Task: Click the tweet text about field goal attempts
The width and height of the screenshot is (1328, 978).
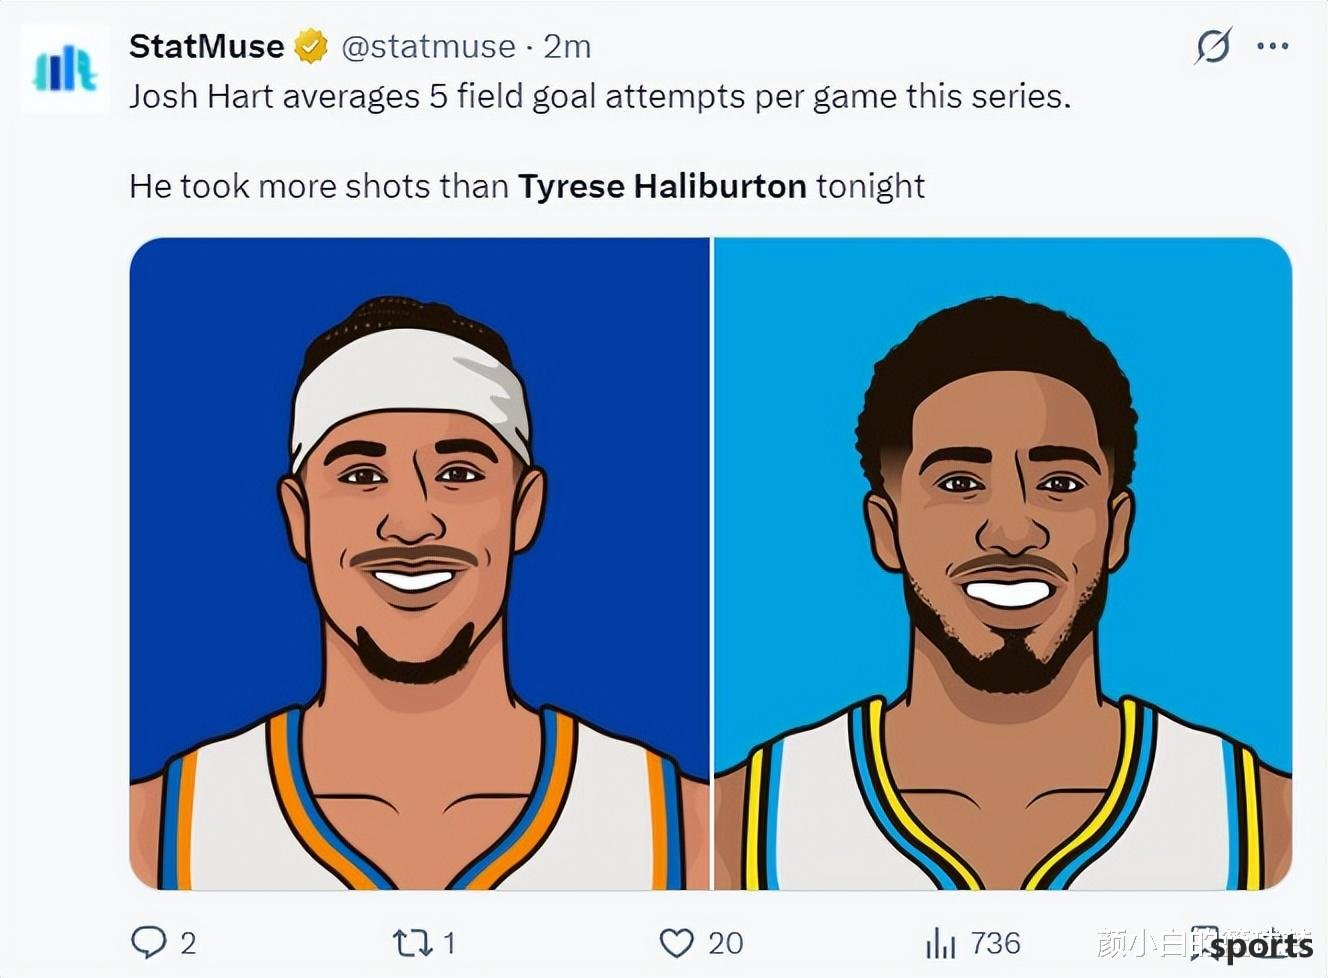Action: point(600,97)
